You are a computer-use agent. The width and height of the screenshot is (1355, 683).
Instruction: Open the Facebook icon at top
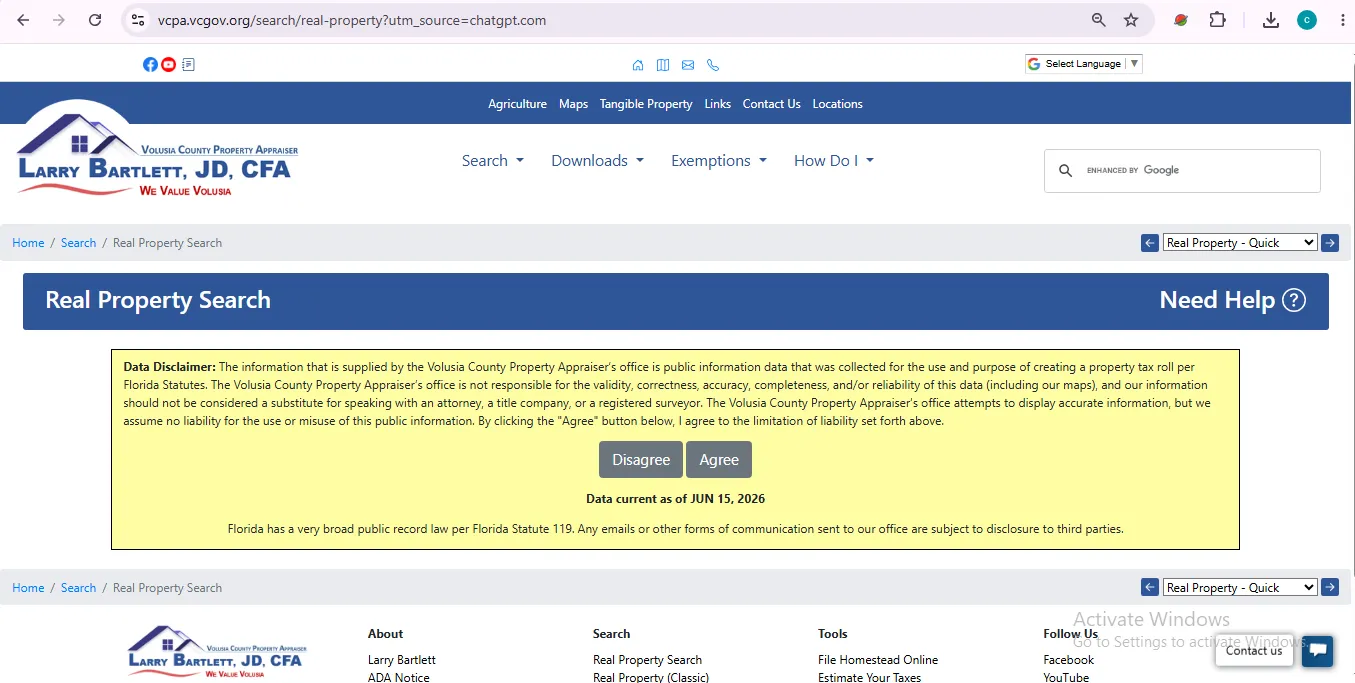[150, 64]
